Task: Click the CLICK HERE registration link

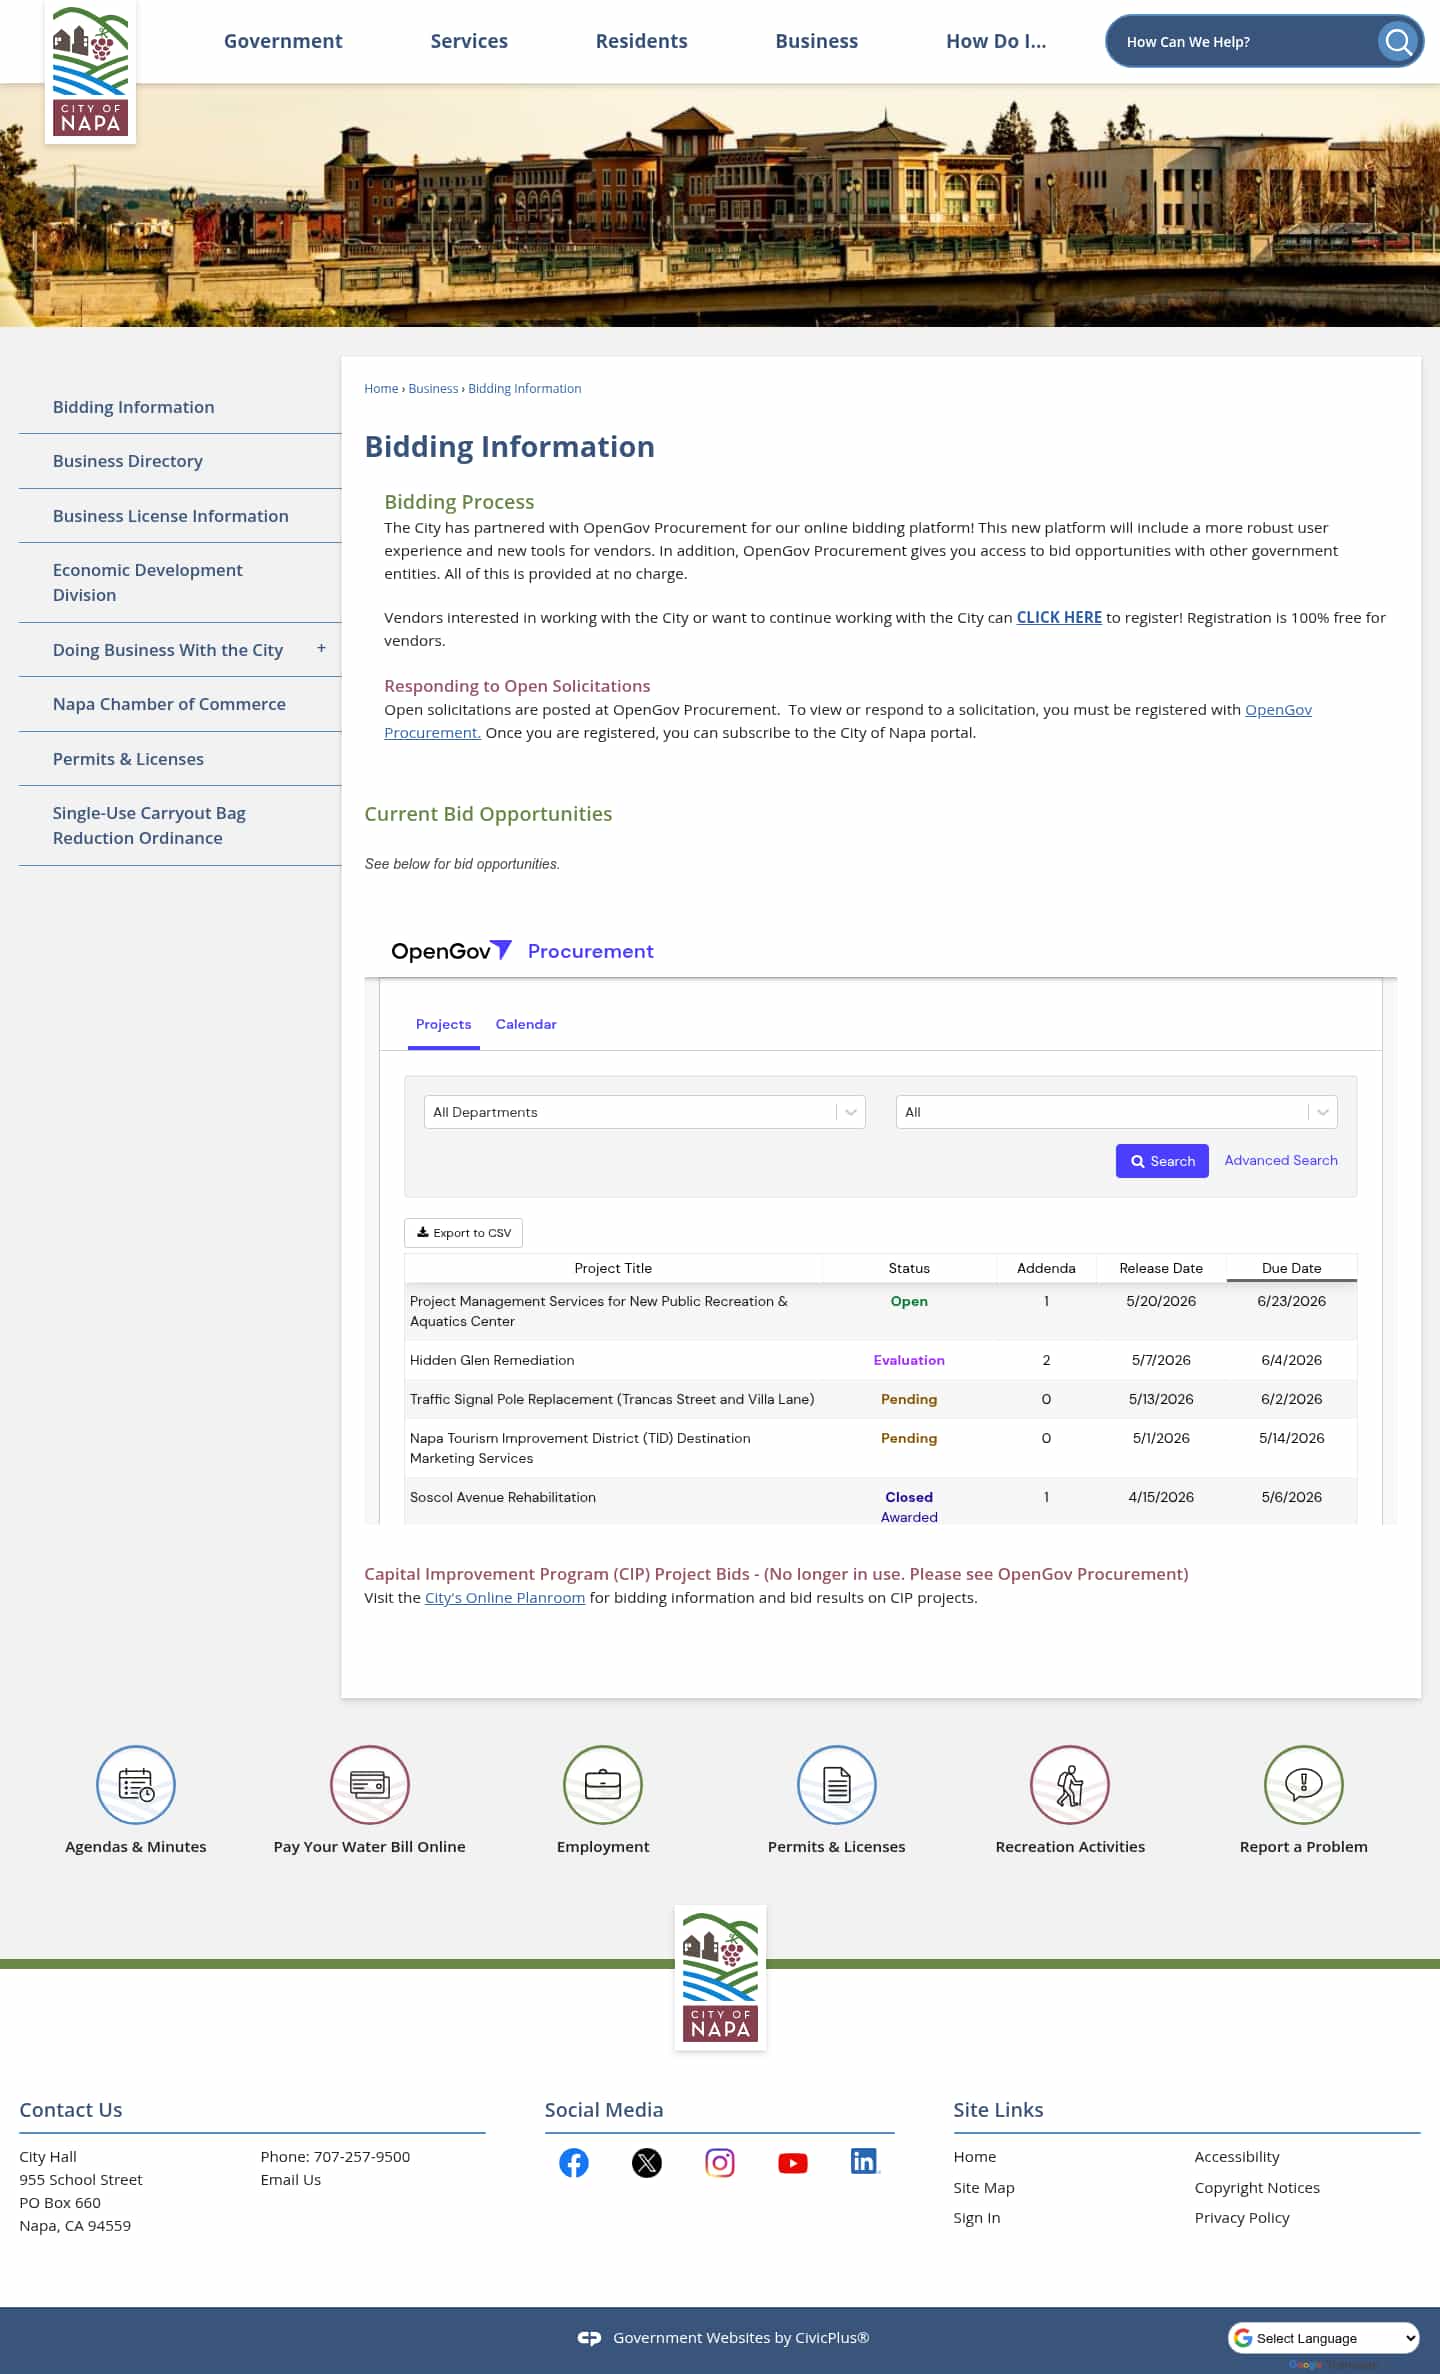Action: pyautogui.click(x=1059, y=617)
